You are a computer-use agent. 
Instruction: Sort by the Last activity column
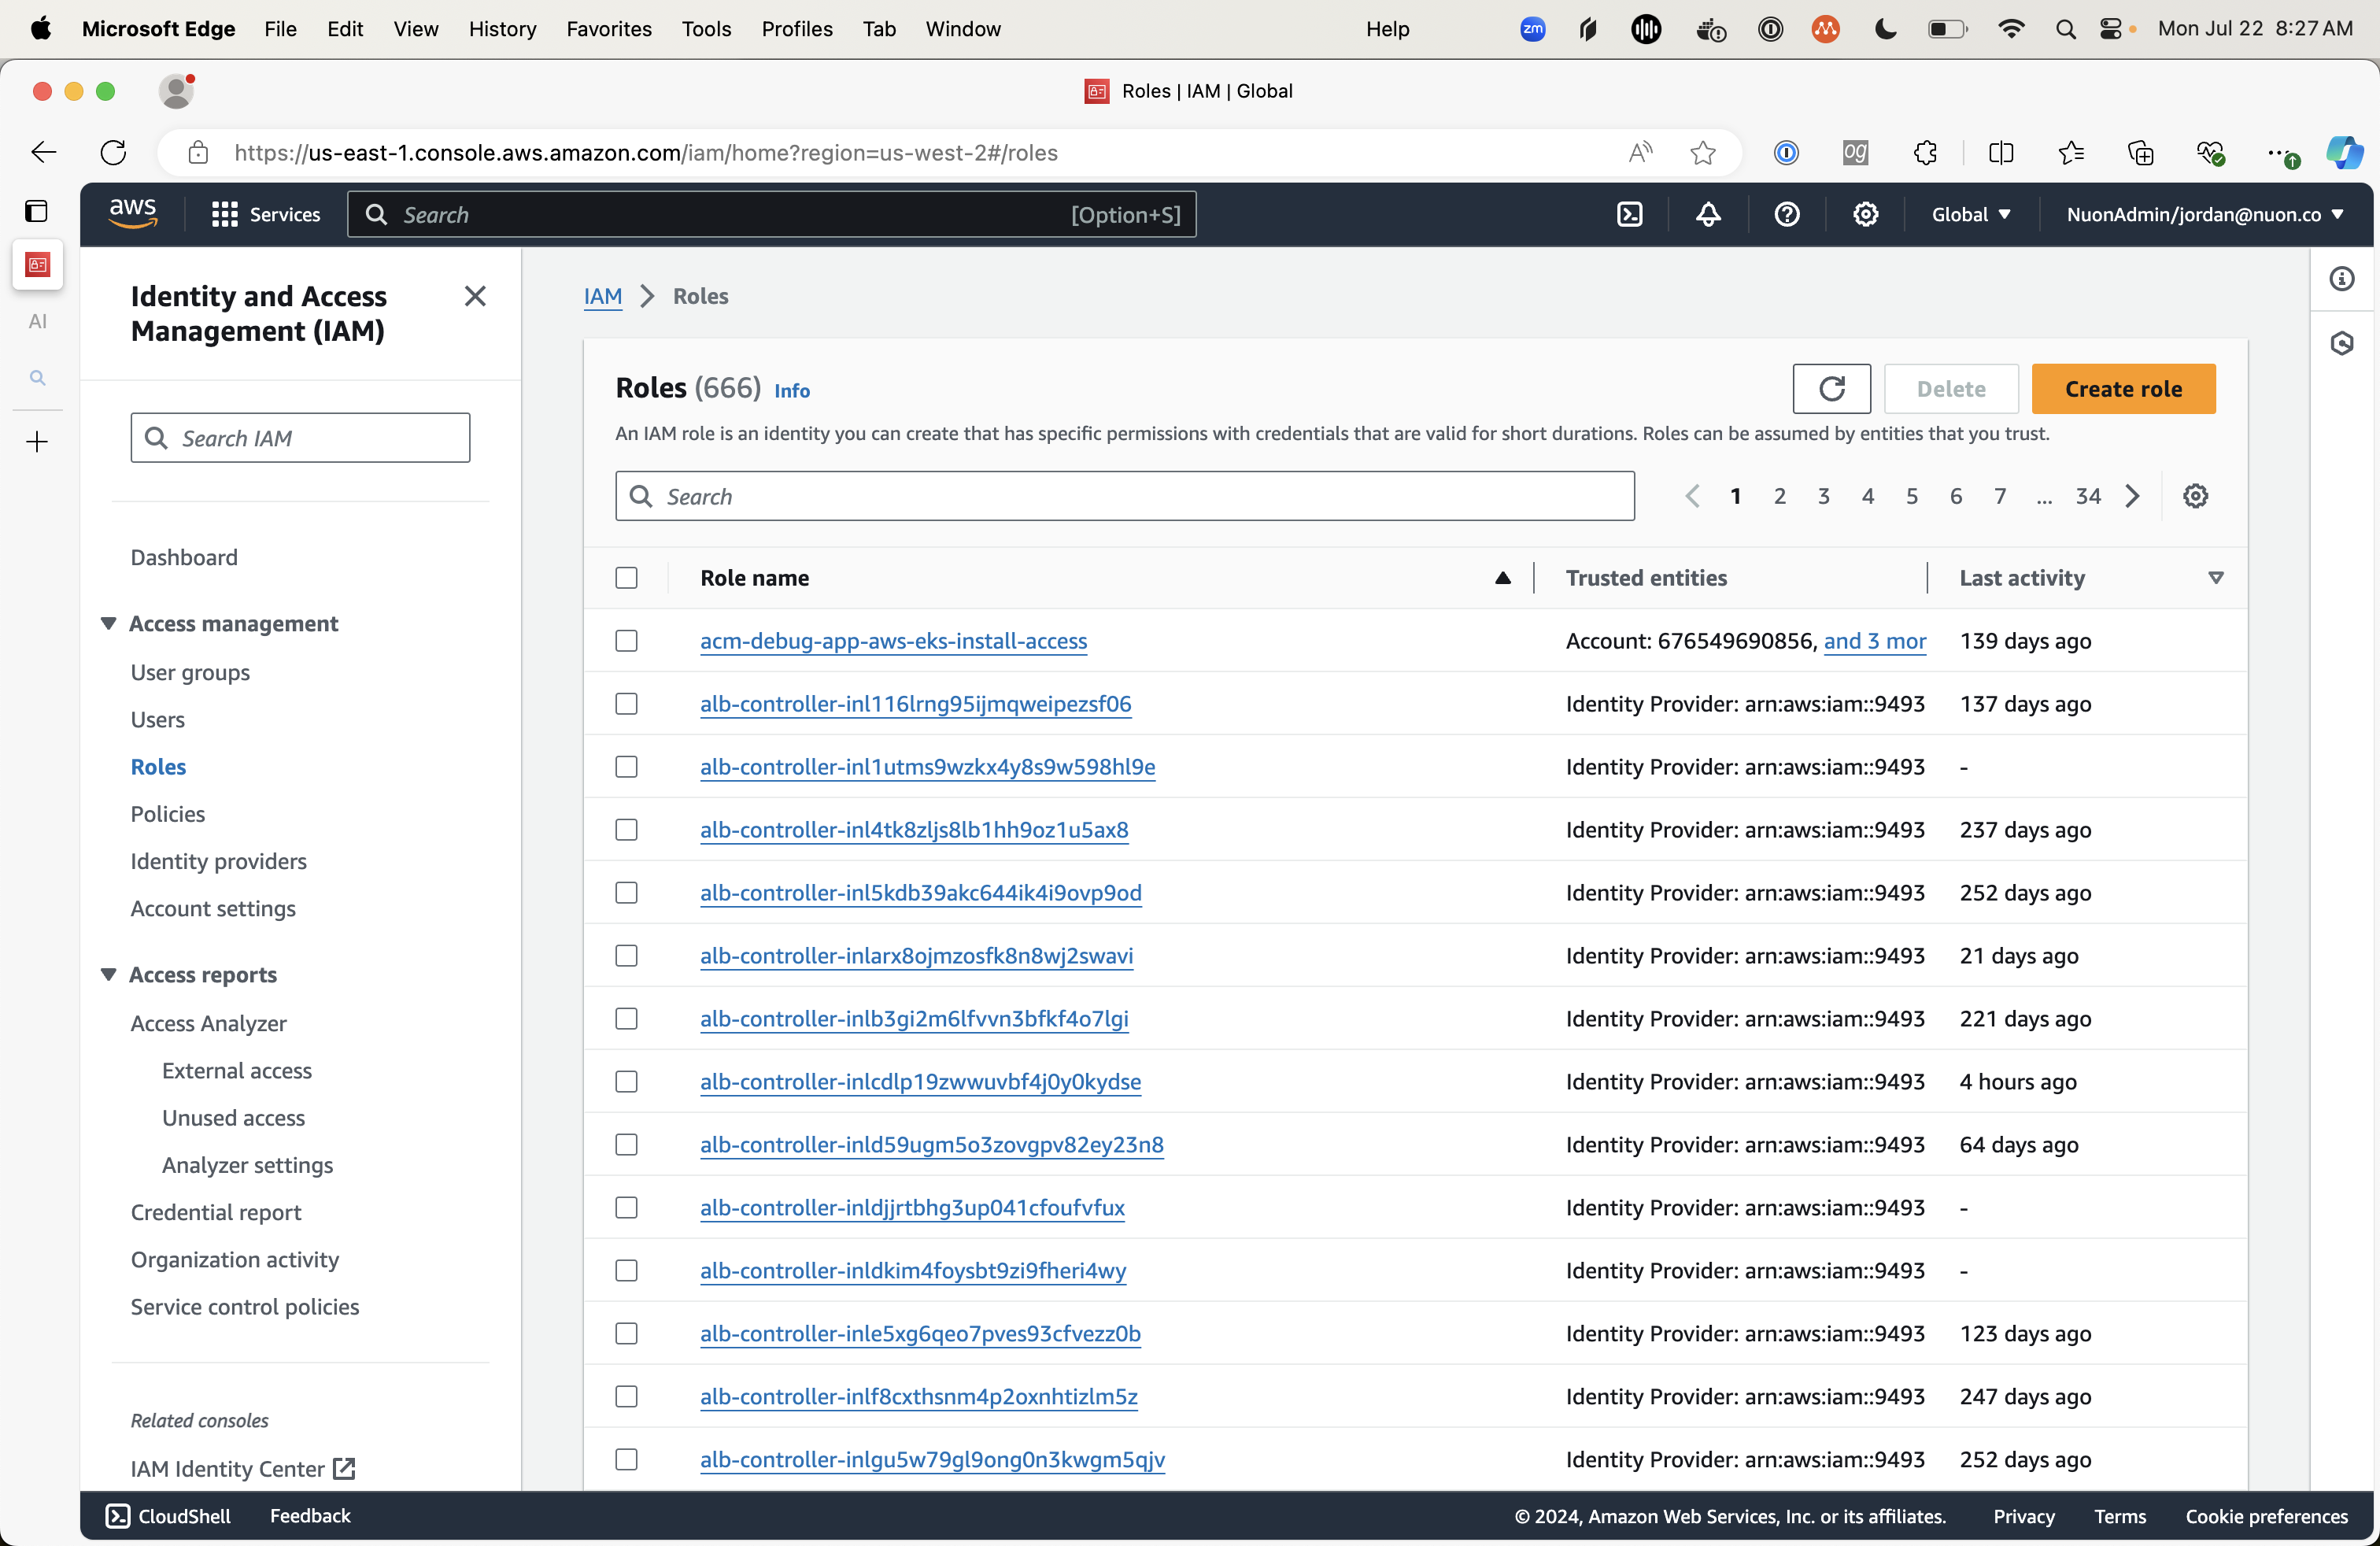(x=2021, y=578)
